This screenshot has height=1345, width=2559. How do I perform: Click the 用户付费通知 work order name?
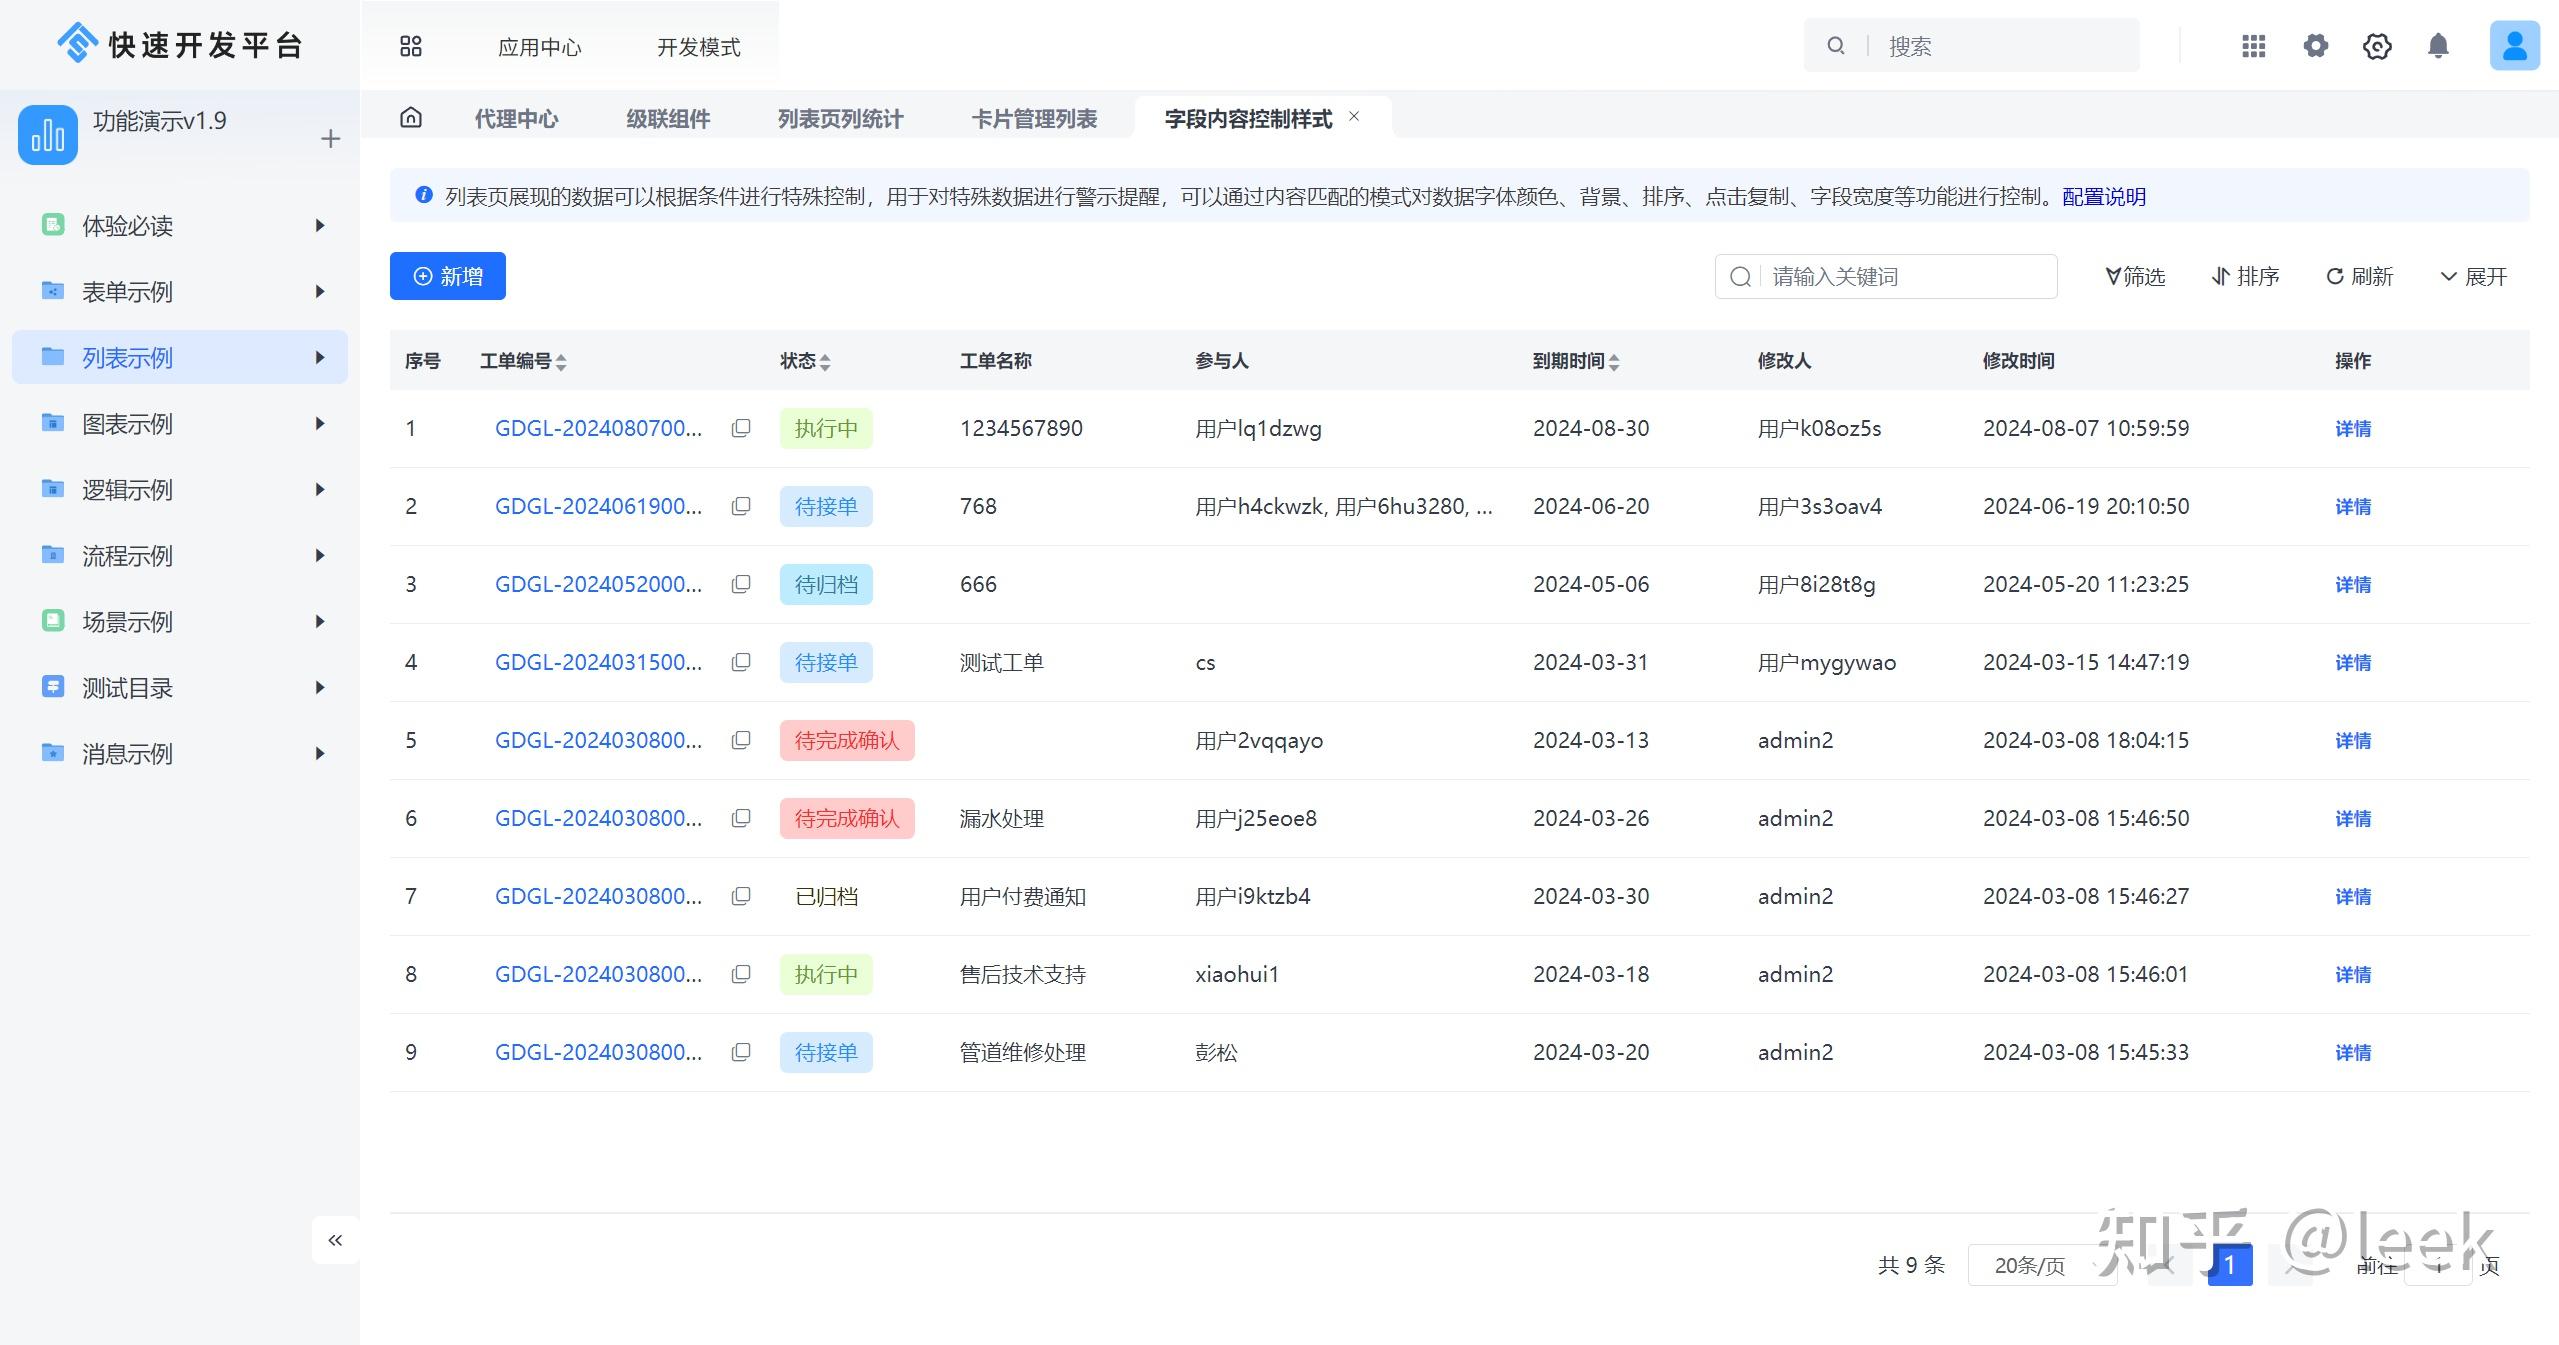click(1023, 896)
